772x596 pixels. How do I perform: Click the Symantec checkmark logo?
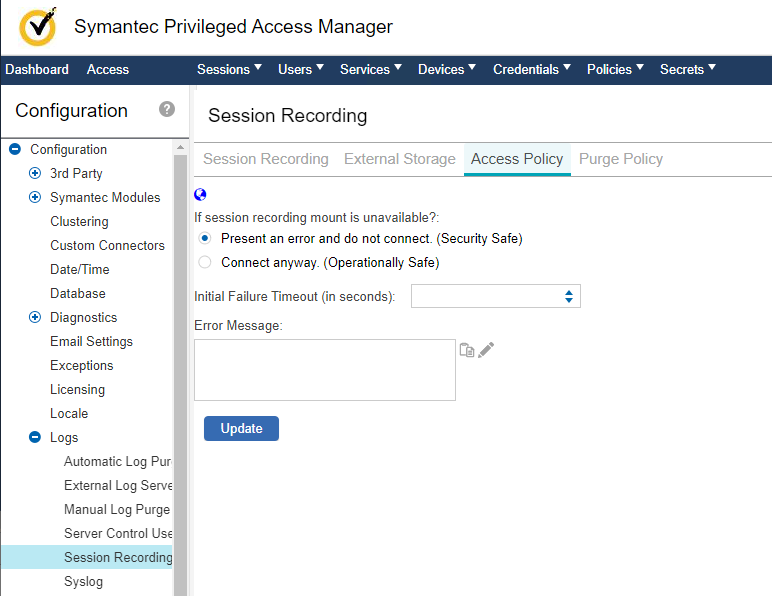coord(38,27)
